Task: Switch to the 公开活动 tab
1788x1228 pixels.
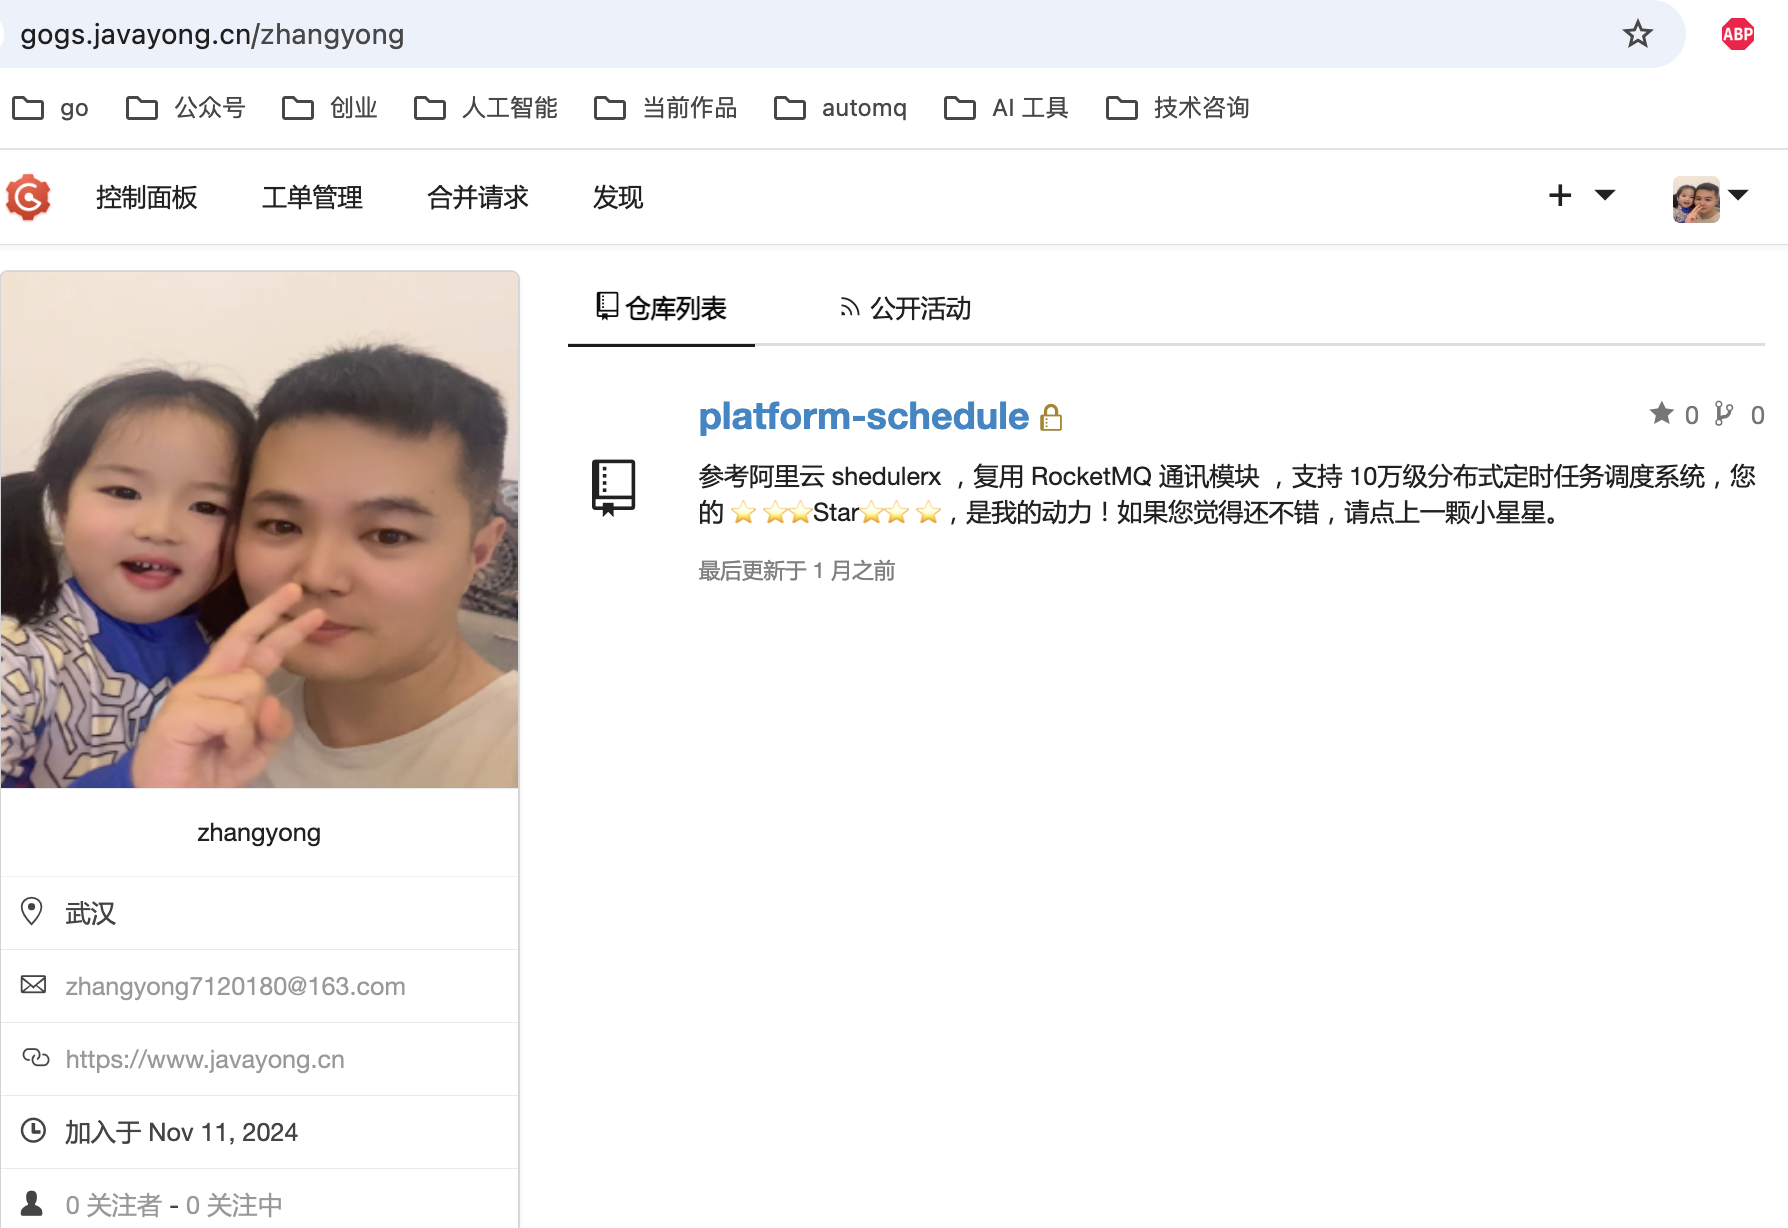Action: pyautogui.click(x=905, y=308)
